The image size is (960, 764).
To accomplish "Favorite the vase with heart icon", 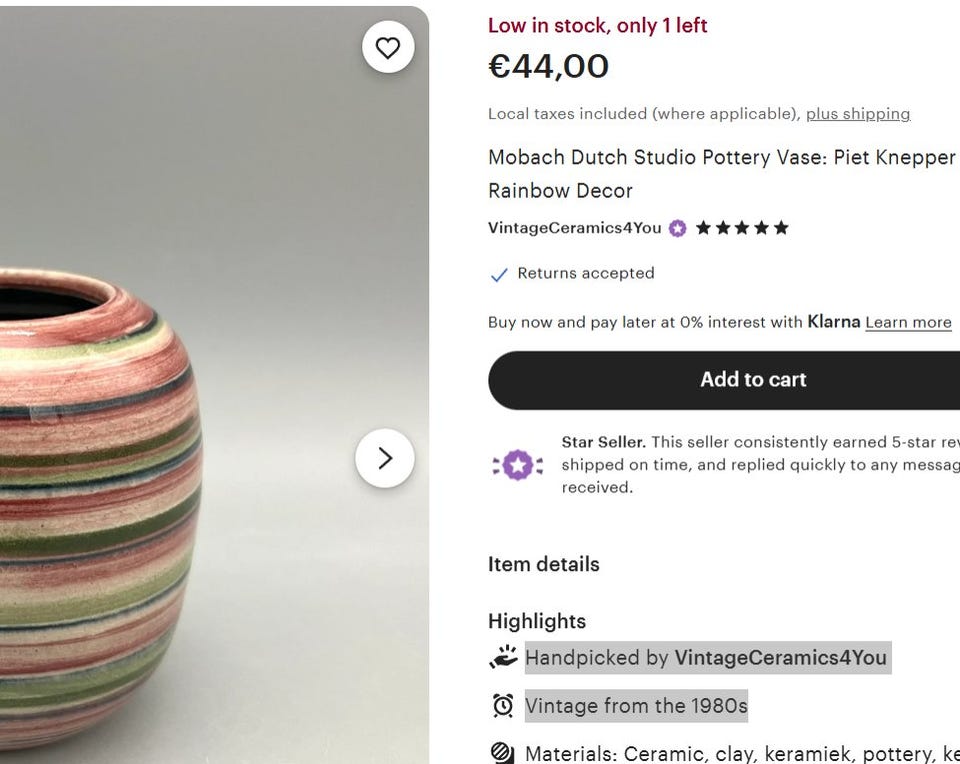I will click(x=388, y=47).
